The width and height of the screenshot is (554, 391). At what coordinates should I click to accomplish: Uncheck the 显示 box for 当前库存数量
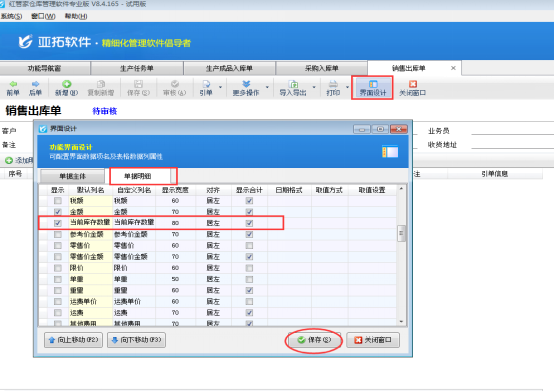(58, 223)
